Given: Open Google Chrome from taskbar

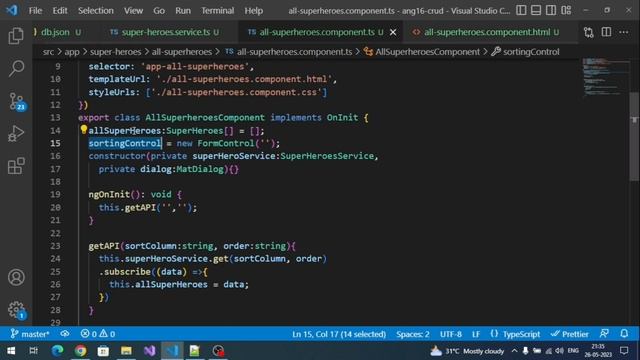Looking at the screenshot, I should pyautogui.click(x=80, y=351).
